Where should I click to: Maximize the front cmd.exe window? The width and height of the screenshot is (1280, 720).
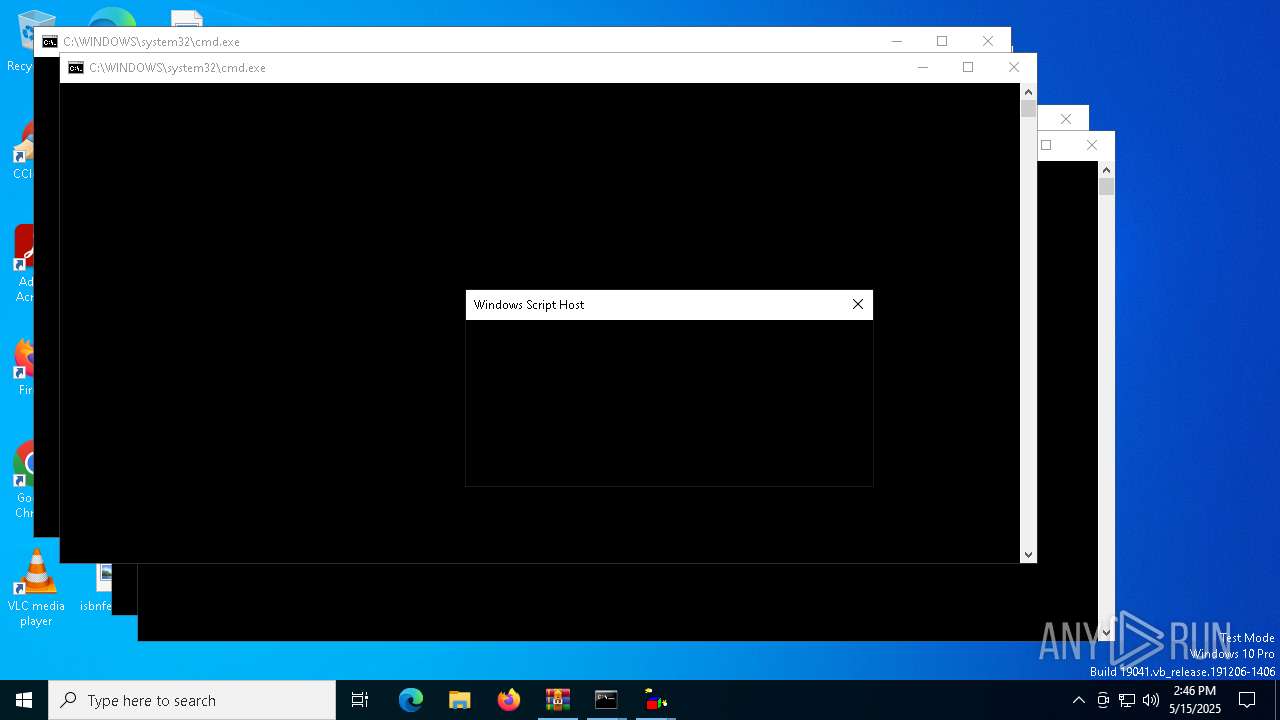968,67
